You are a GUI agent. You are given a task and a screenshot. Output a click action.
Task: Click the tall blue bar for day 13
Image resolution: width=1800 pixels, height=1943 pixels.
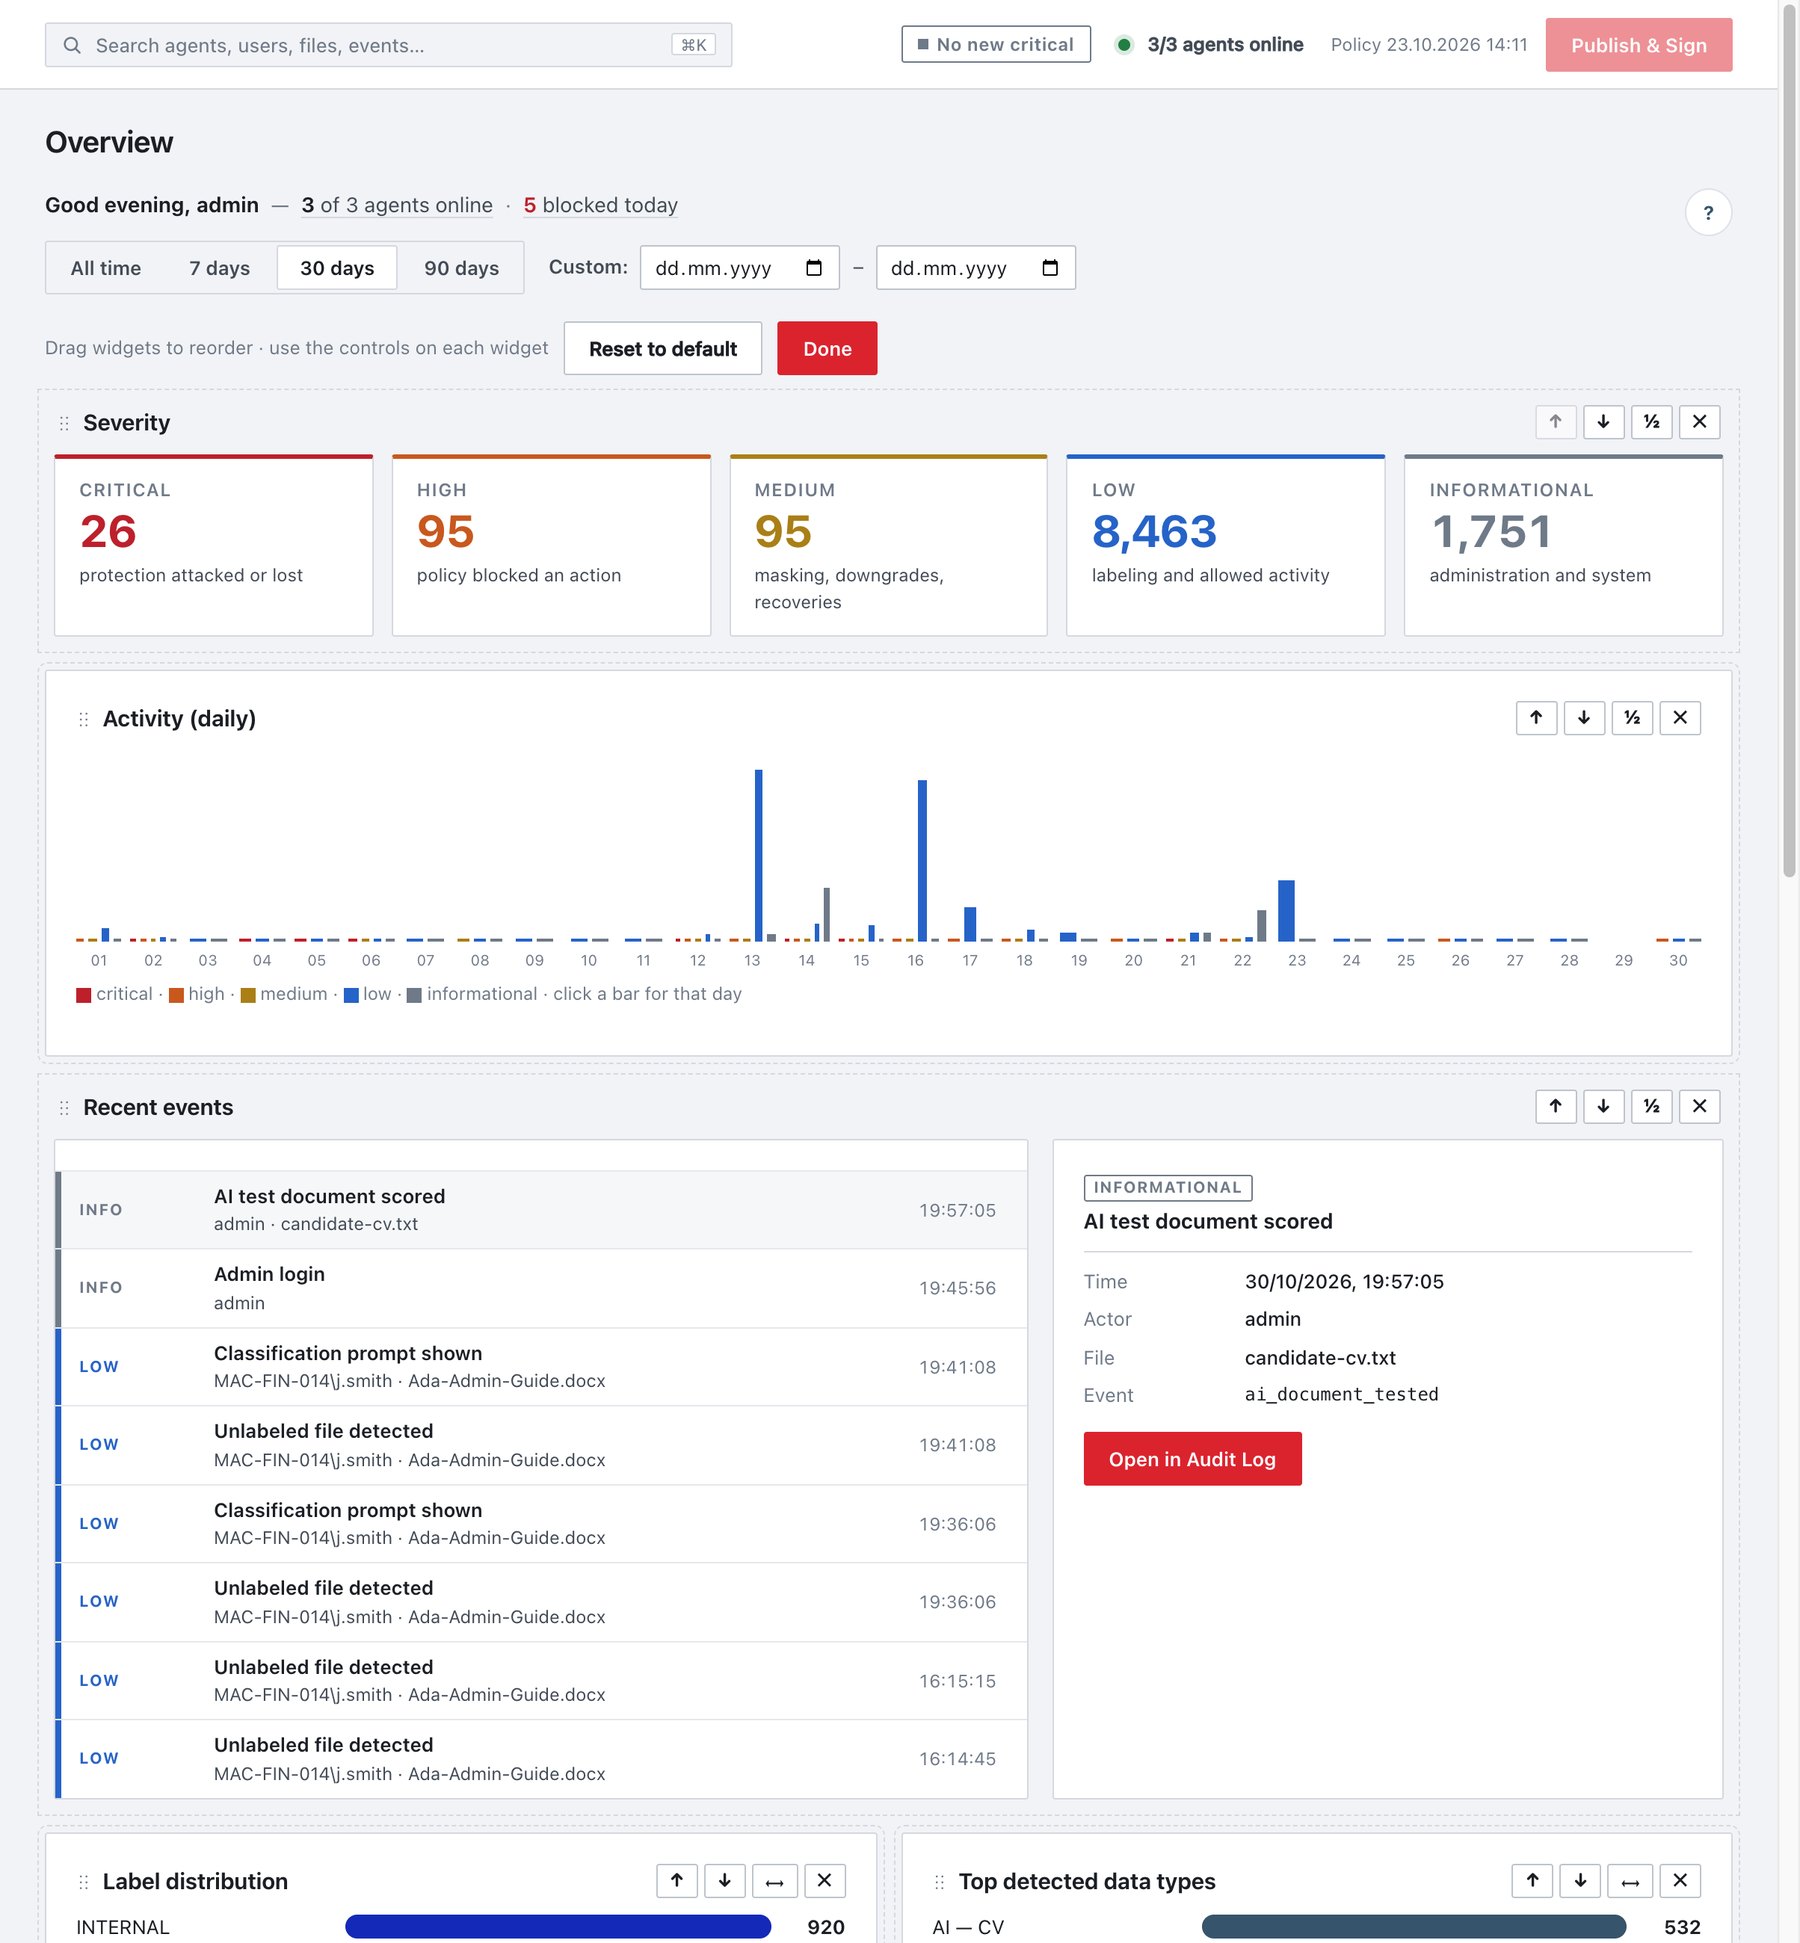point(759,855)
